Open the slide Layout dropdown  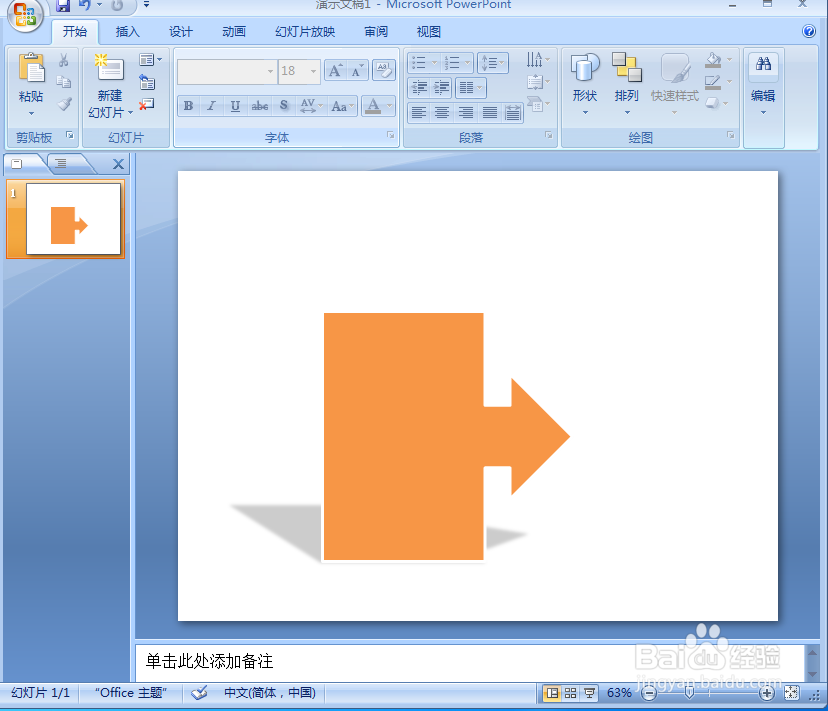[150, 60]
